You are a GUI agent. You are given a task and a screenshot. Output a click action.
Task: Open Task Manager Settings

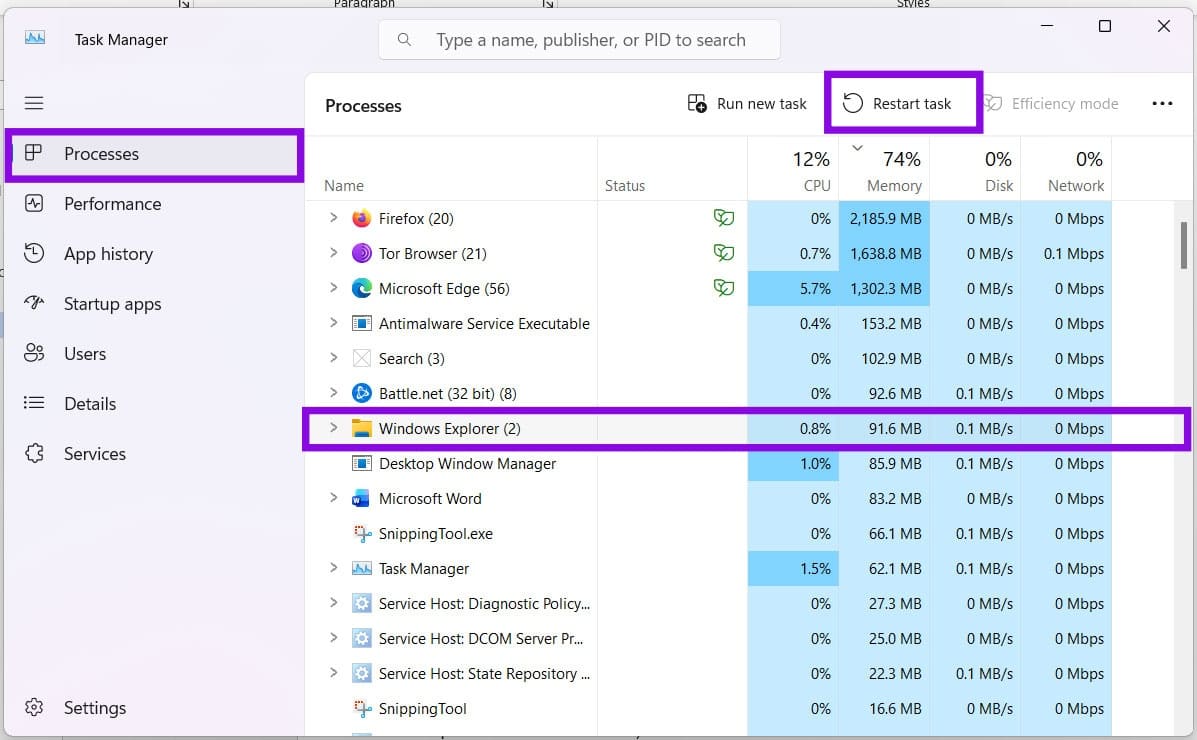point(155,708)
